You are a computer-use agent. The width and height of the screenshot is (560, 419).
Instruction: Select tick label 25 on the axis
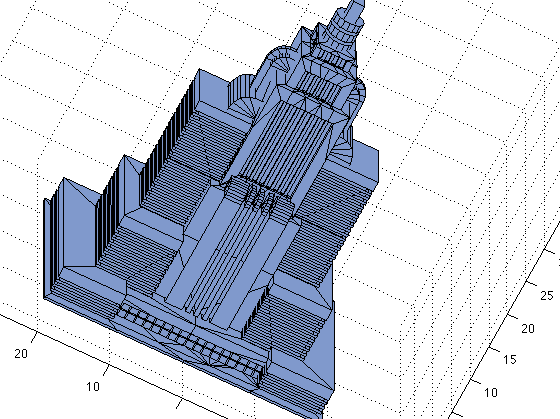[x=547, y=295]
